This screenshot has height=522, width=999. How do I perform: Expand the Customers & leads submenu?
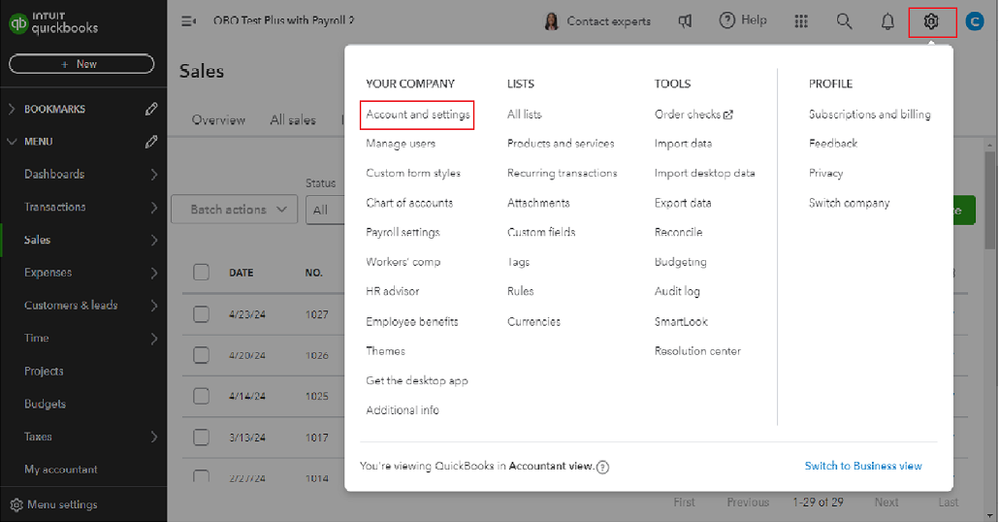(154, 305)
